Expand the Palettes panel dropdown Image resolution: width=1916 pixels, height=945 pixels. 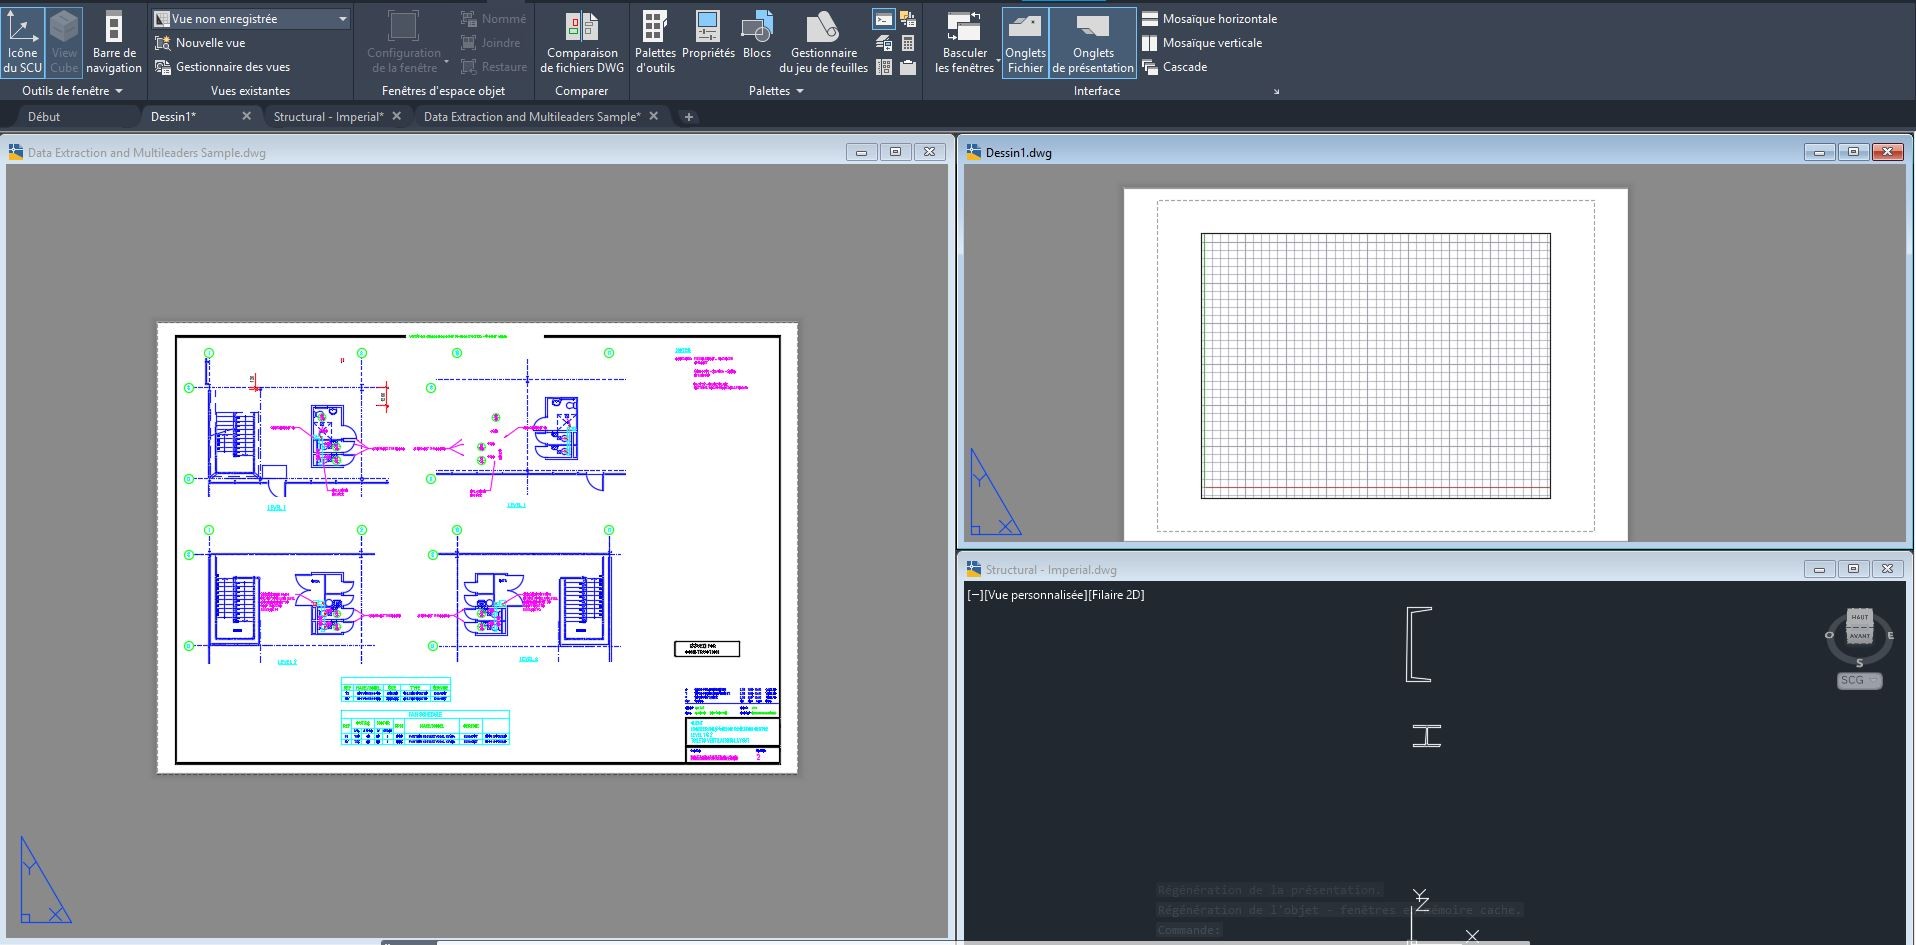click(x=799, y=90)
